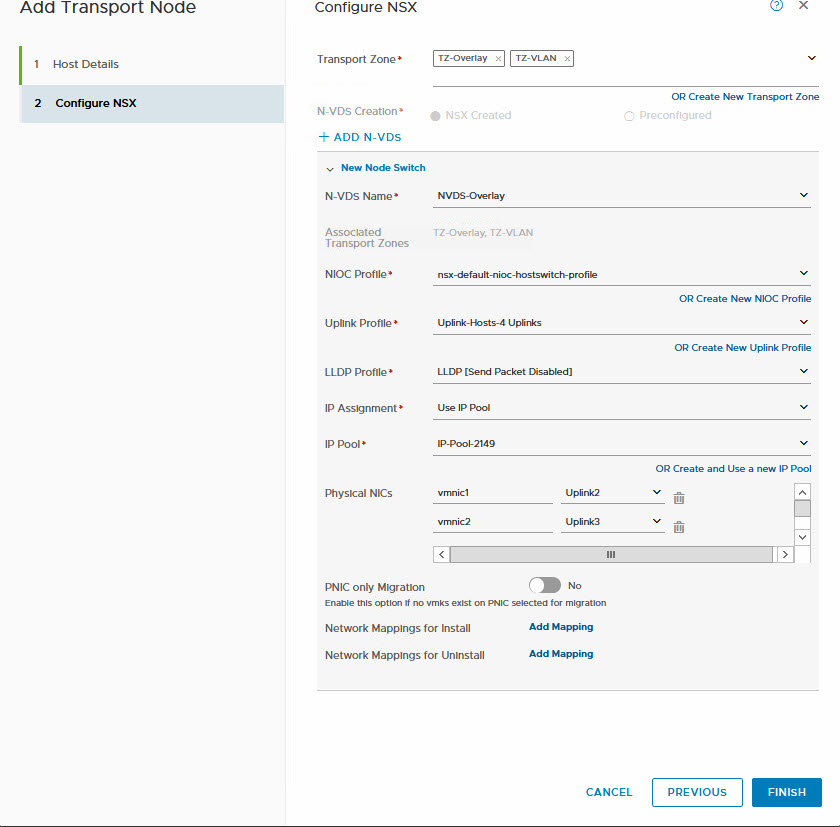Select the NSX Created radio option
Viewport: 840px width, 827px height.
[435, 116]
